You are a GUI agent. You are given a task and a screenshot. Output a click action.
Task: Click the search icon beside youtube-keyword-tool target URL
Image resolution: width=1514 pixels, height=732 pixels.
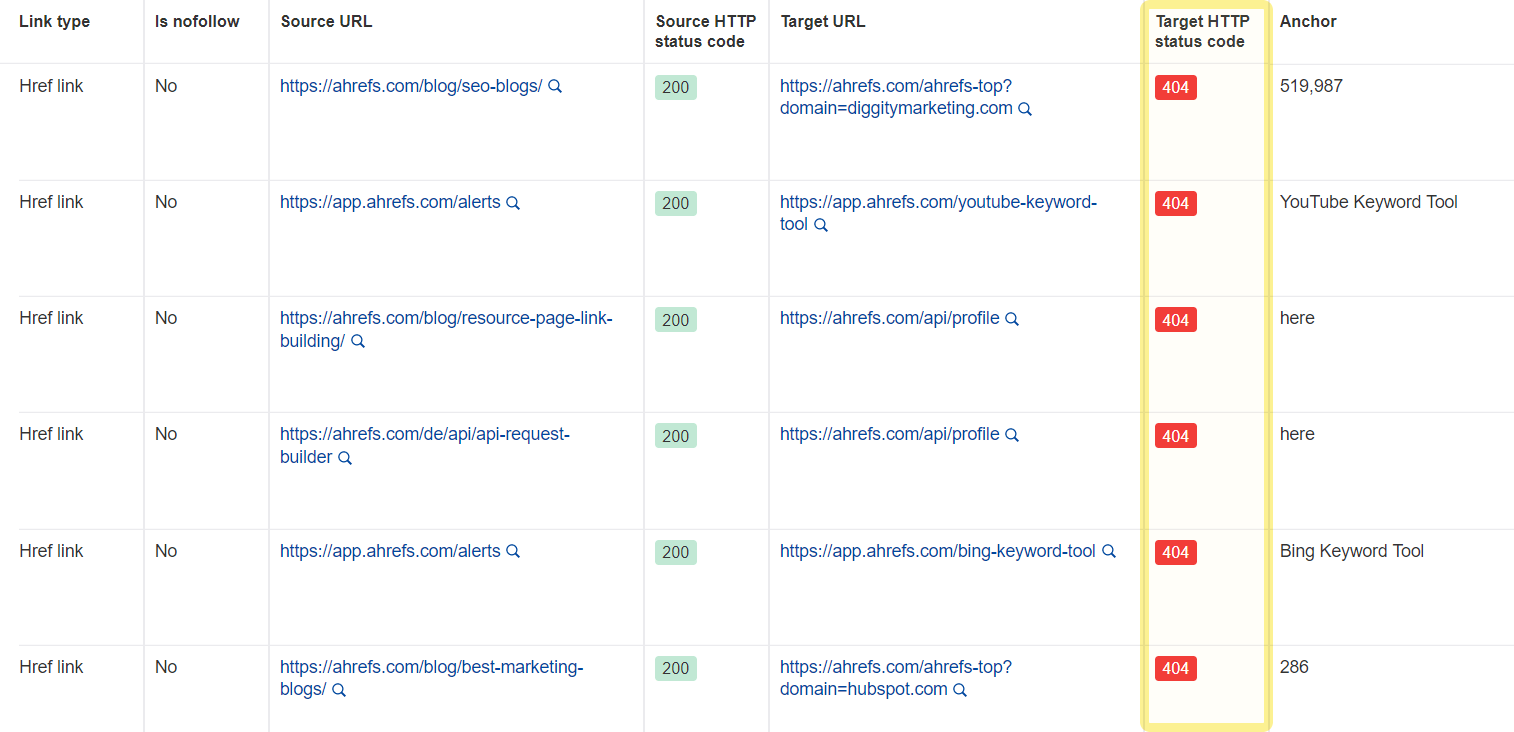(821, 225)
